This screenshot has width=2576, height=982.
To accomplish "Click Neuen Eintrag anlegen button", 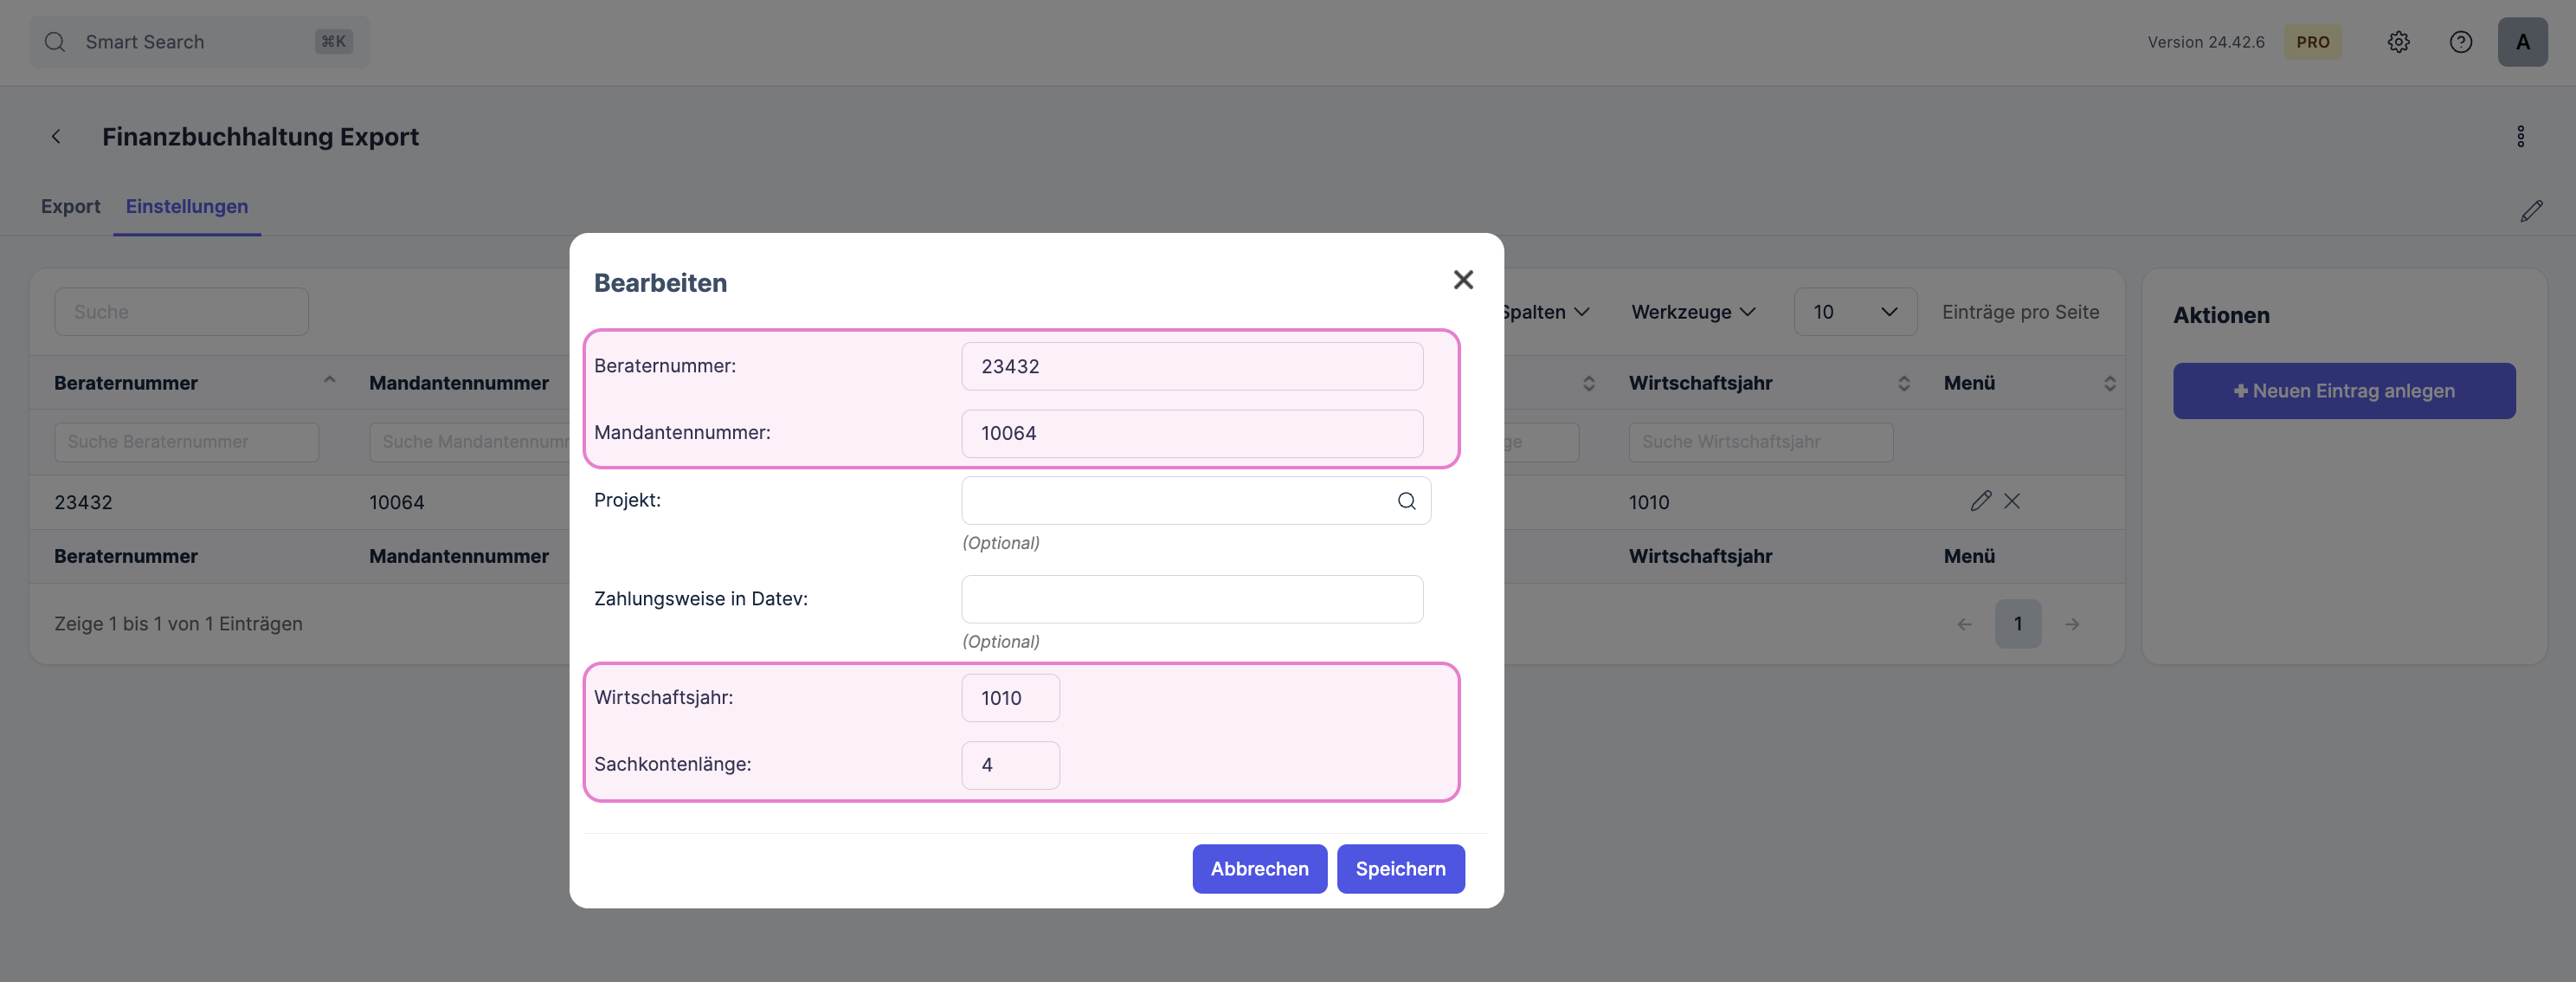I will tap(2343, 391).
